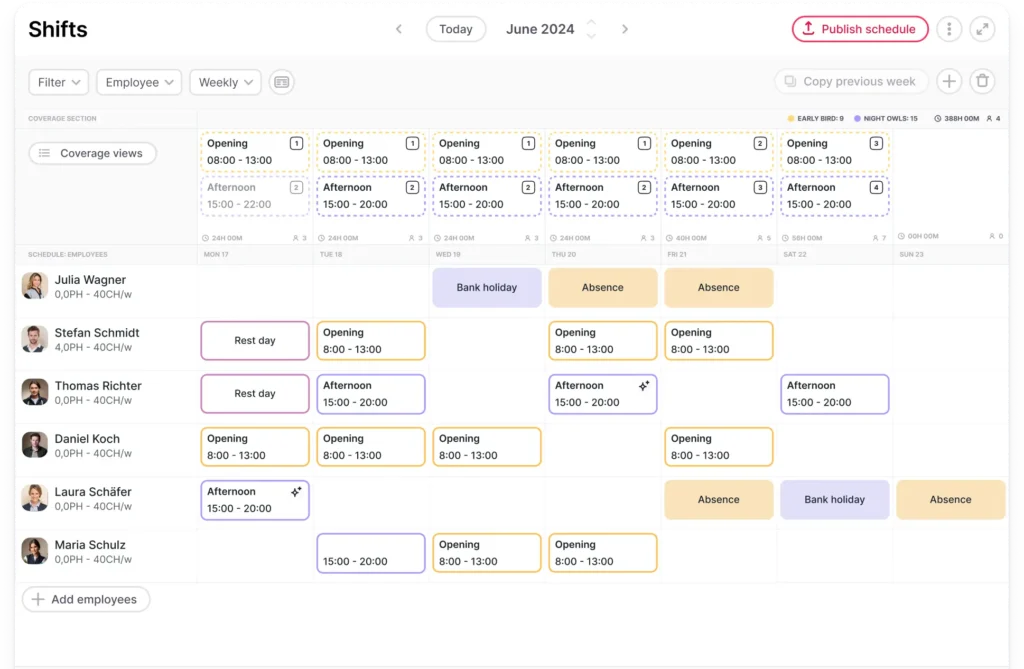Select employee name Julia Wagner
The height and width of the screenshot is (669, 1024).
point(90,280)
